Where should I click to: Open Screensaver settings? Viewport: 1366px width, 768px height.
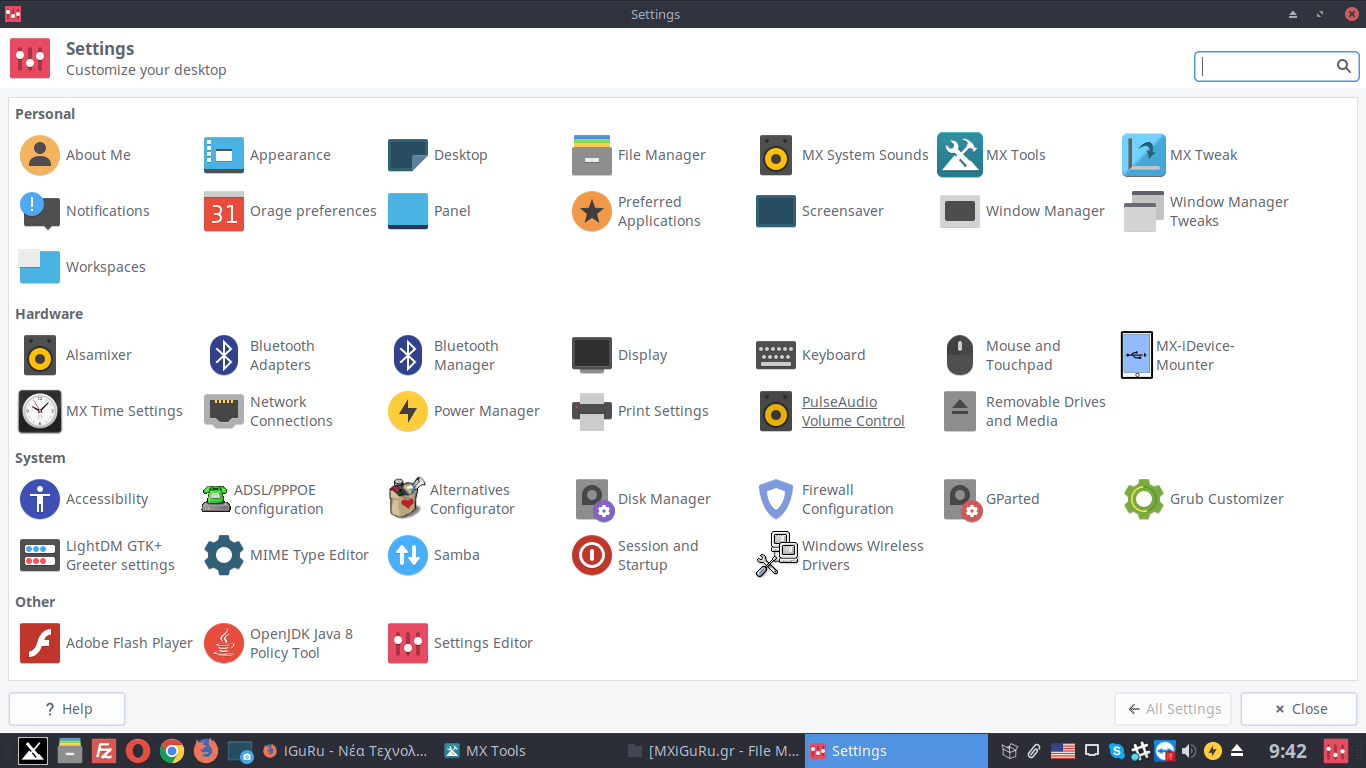[820, 211]
